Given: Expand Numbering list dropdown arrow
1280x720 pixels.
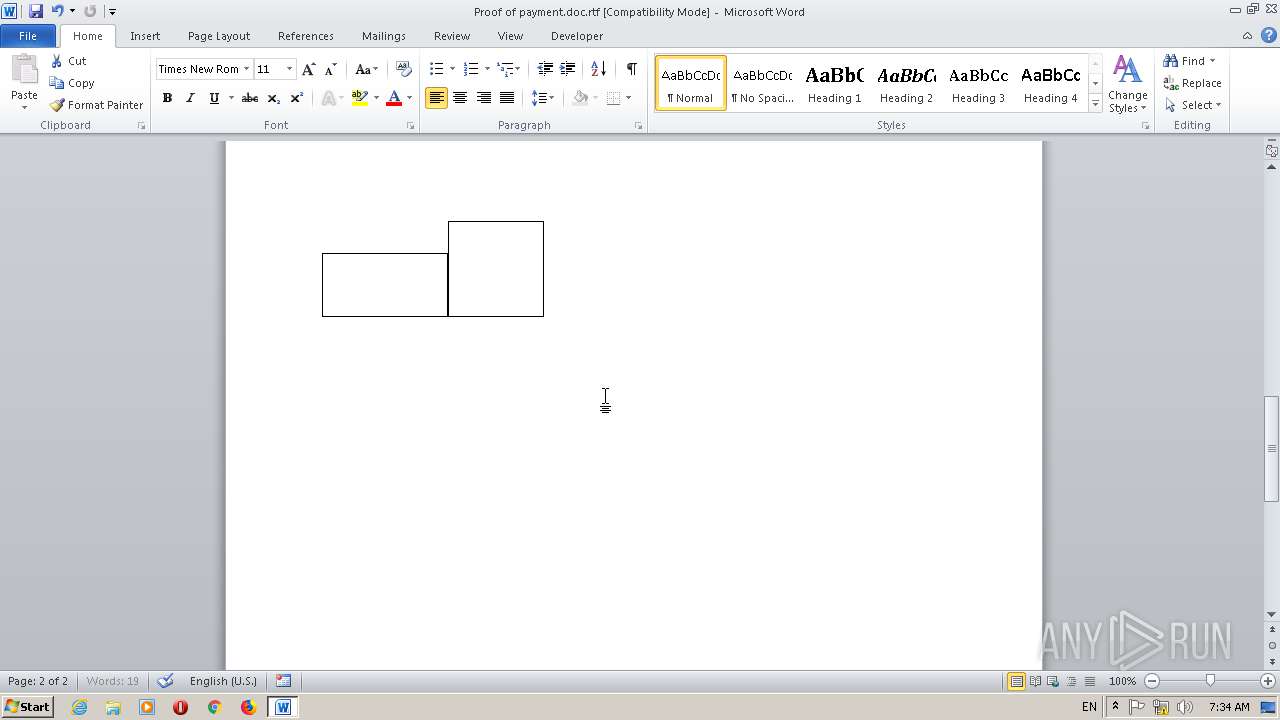Looking at the screenshot, I should (x=487, y=69).
